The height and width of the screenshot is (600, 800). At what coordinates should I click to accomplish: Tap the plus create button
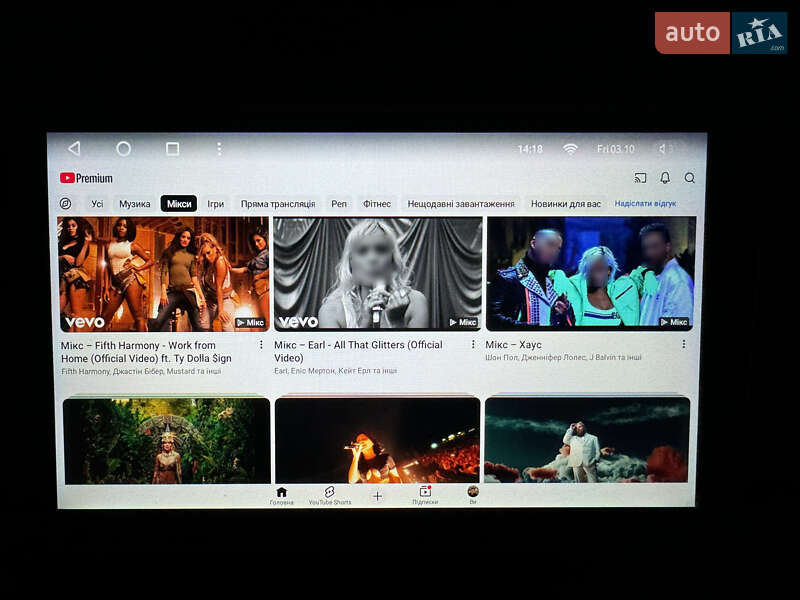[377, 496]
